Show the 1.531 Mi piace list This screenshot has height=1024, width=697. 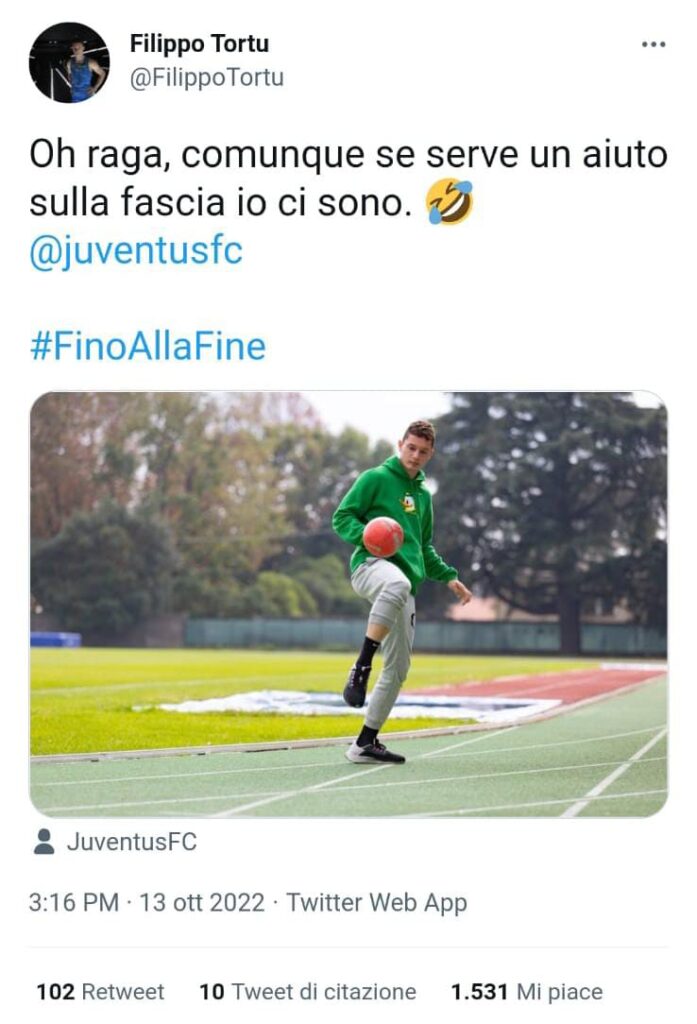point(527,991)
